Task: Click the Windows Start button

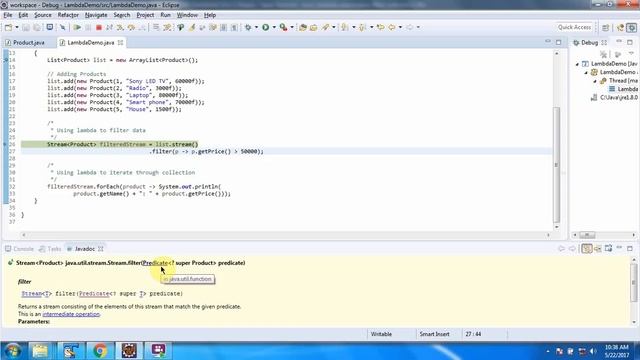Action: point(12,351)
